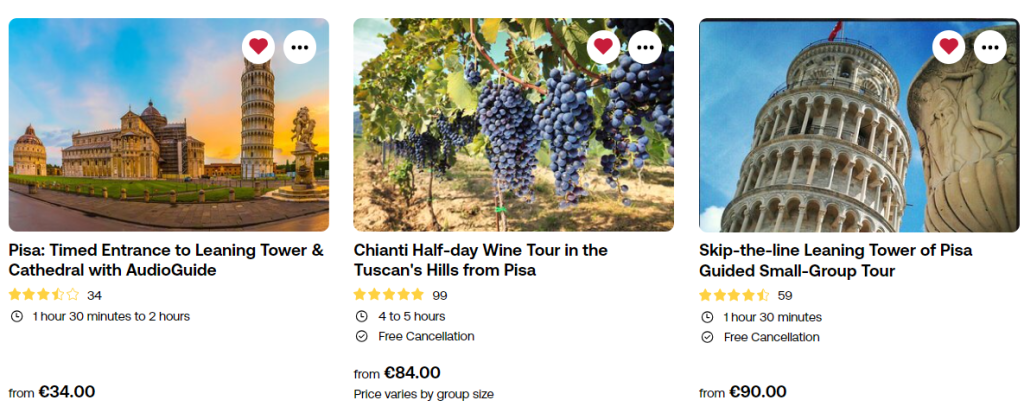Screen dimensions: 1024x413
Task: Click Free Cancellation checkmark icon on Skip-the-line tour
Action: (x=706, y=337)
